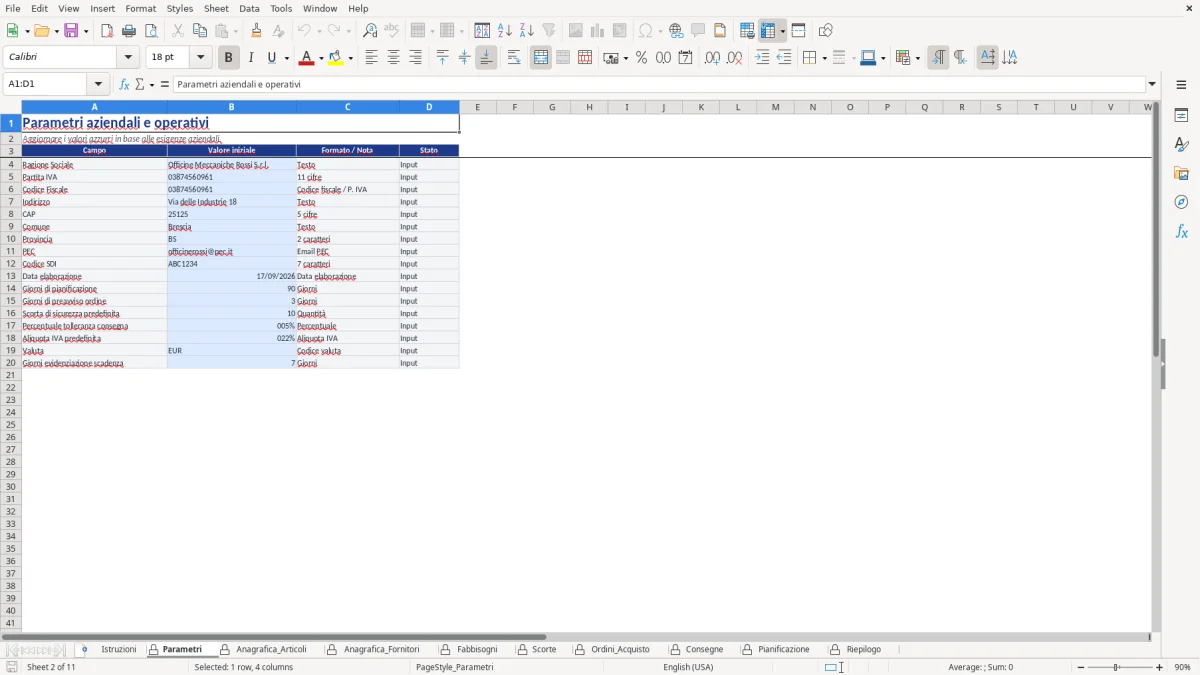Toggle Bold formatting

coord(229,58)
